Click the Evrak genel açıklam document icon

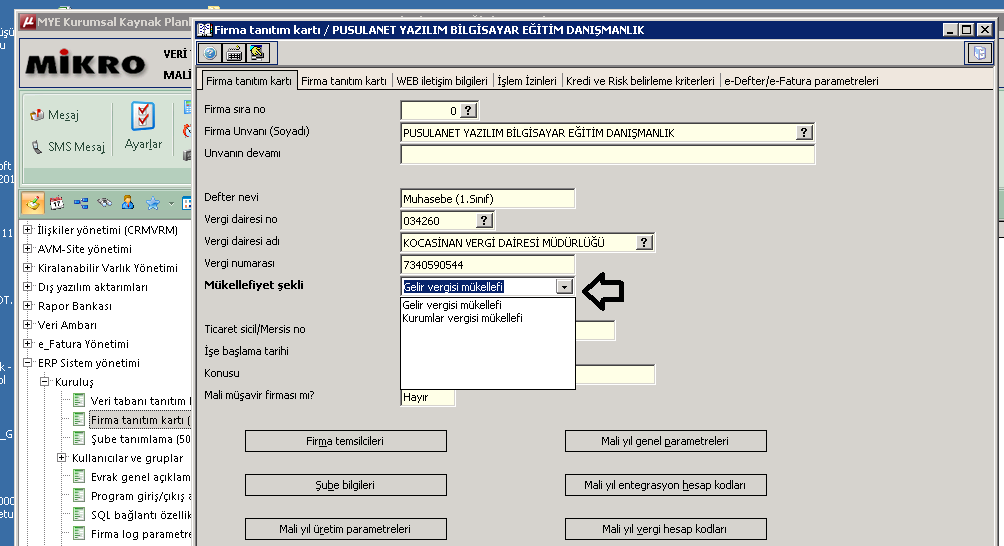click(79, 476)
